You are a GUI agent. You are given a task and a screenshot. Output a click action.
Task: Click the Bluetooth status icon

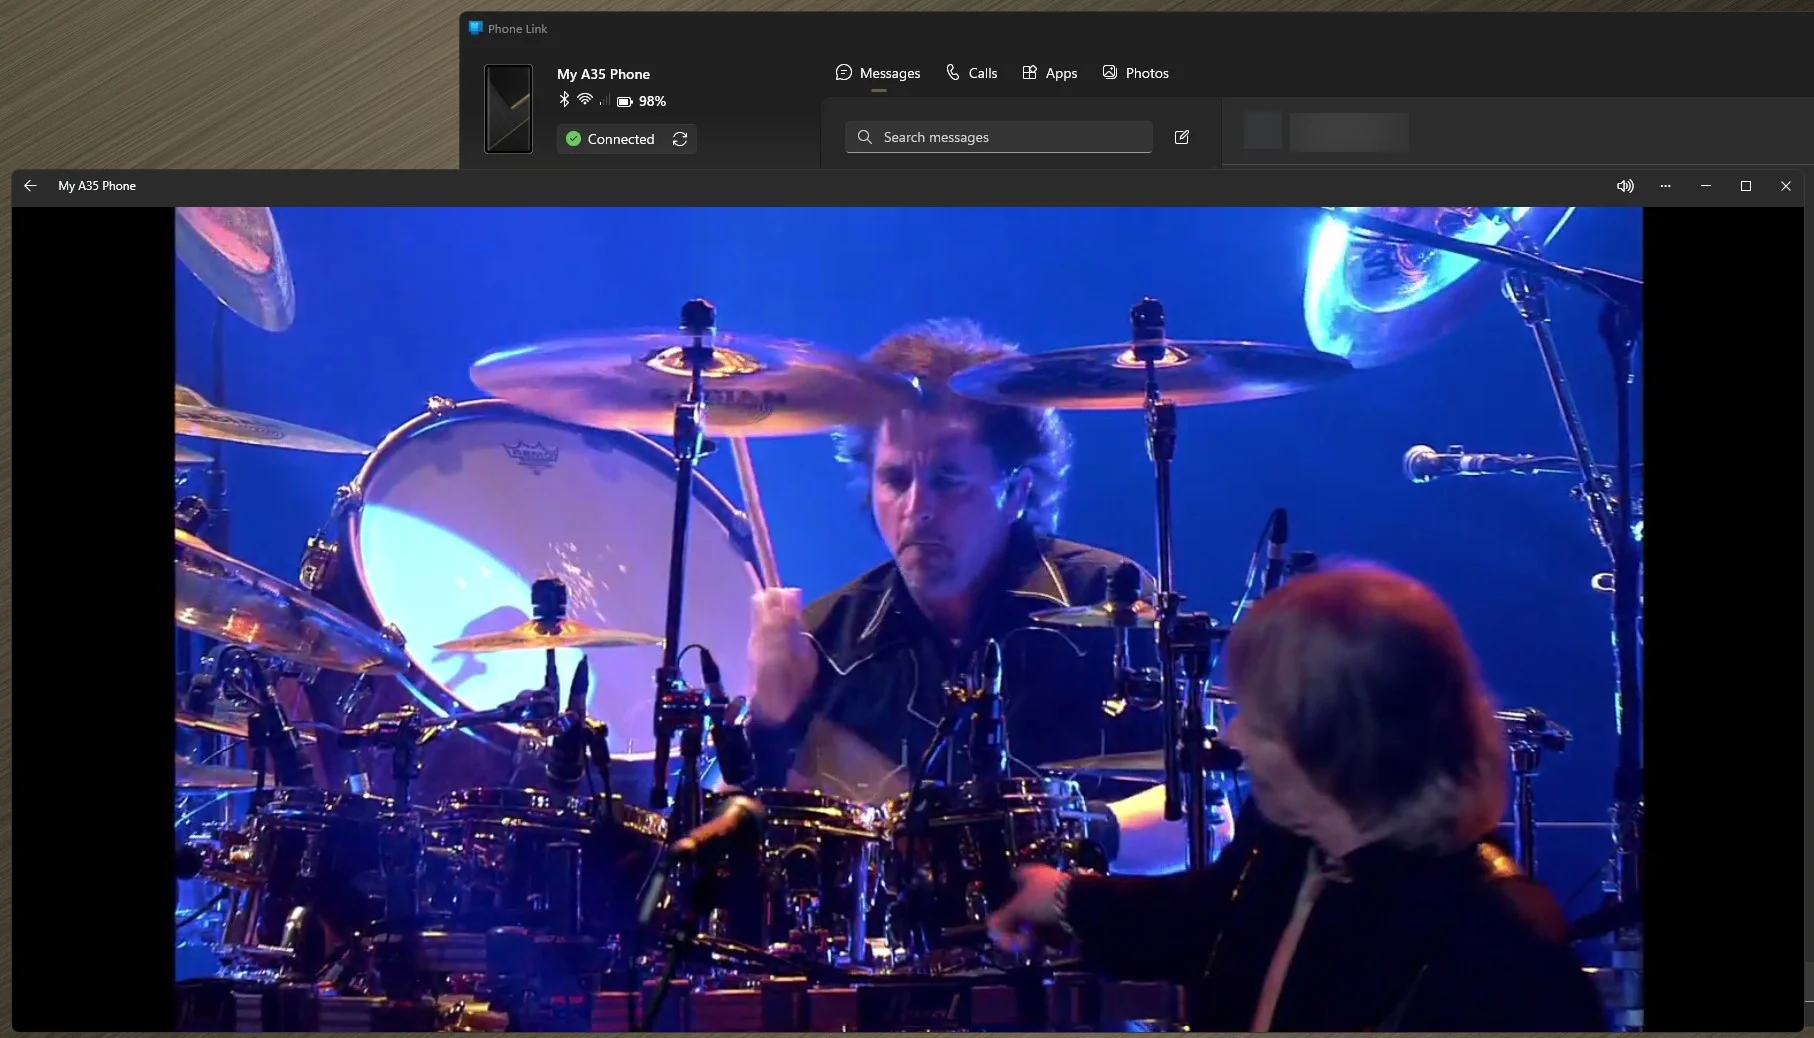tap(564, 100)
